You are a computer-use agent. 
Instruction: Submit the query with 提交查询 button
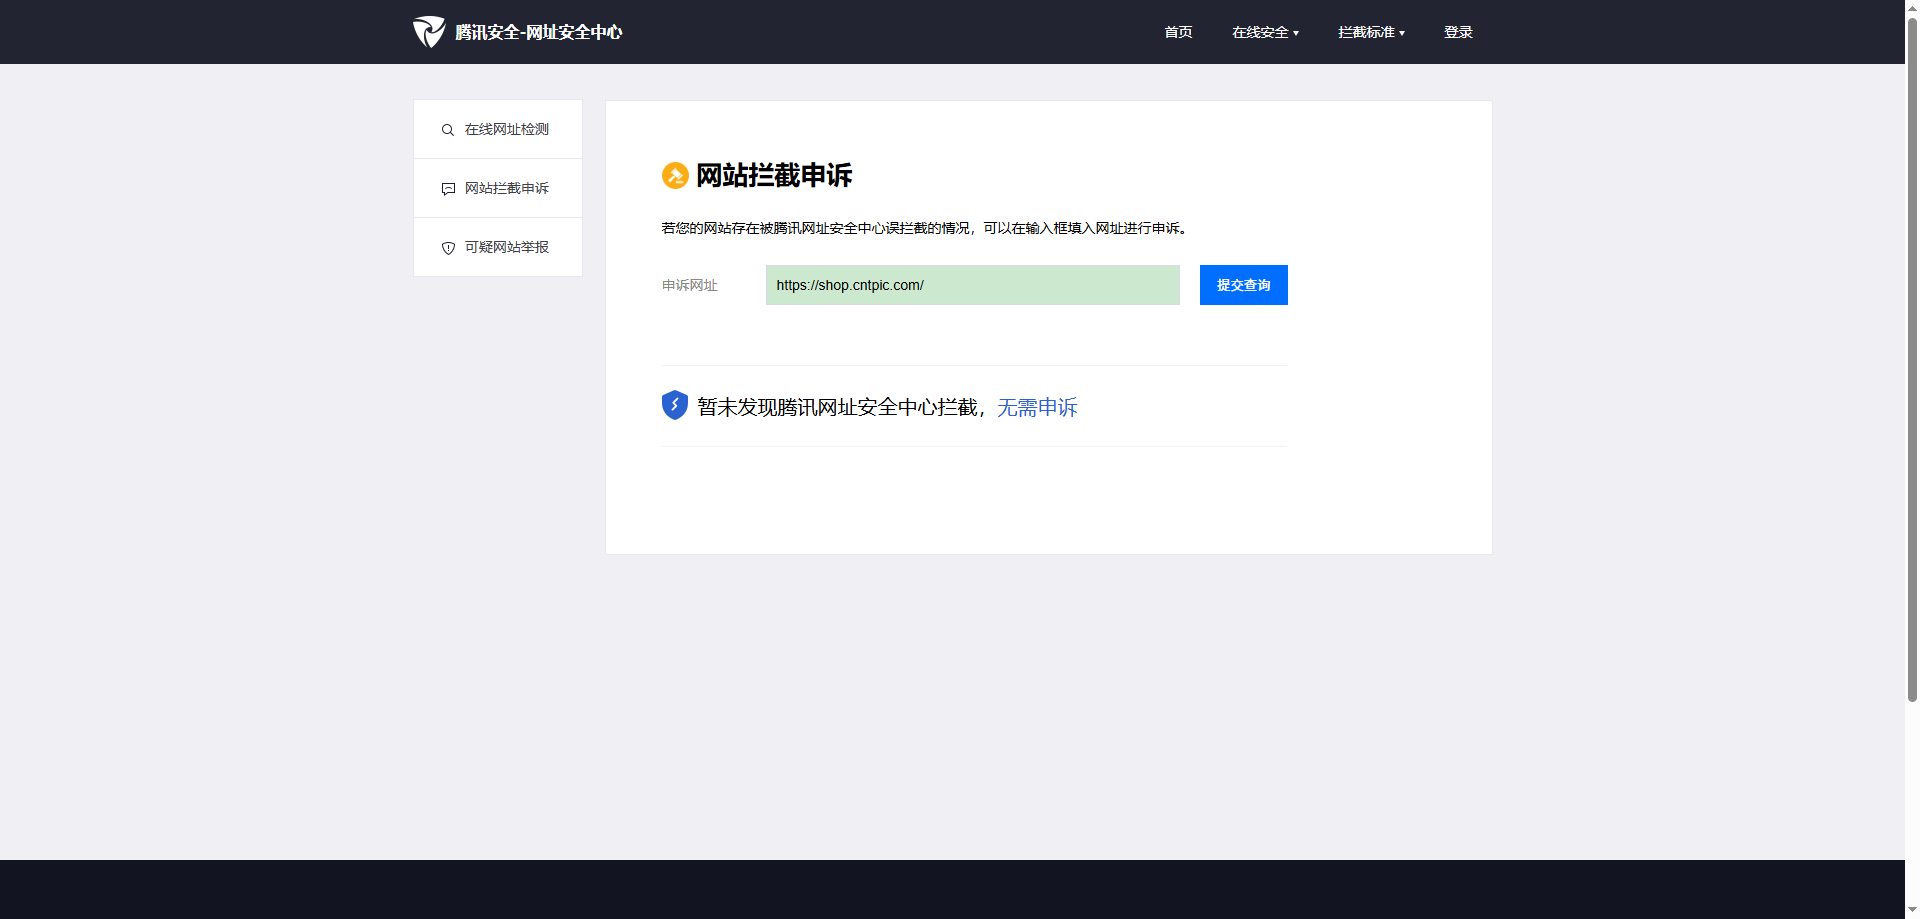pos(1244,285)
